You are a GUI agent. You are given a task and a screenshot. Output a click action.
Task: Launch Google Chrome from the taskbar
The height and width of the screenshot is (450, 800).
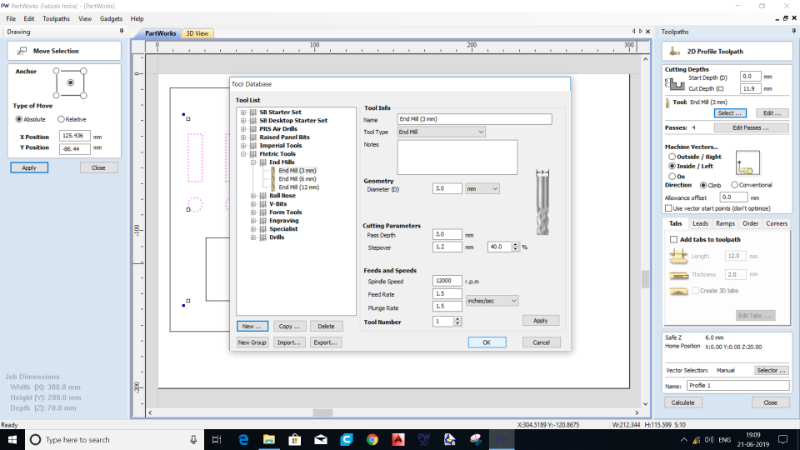(x=372, y=439)
